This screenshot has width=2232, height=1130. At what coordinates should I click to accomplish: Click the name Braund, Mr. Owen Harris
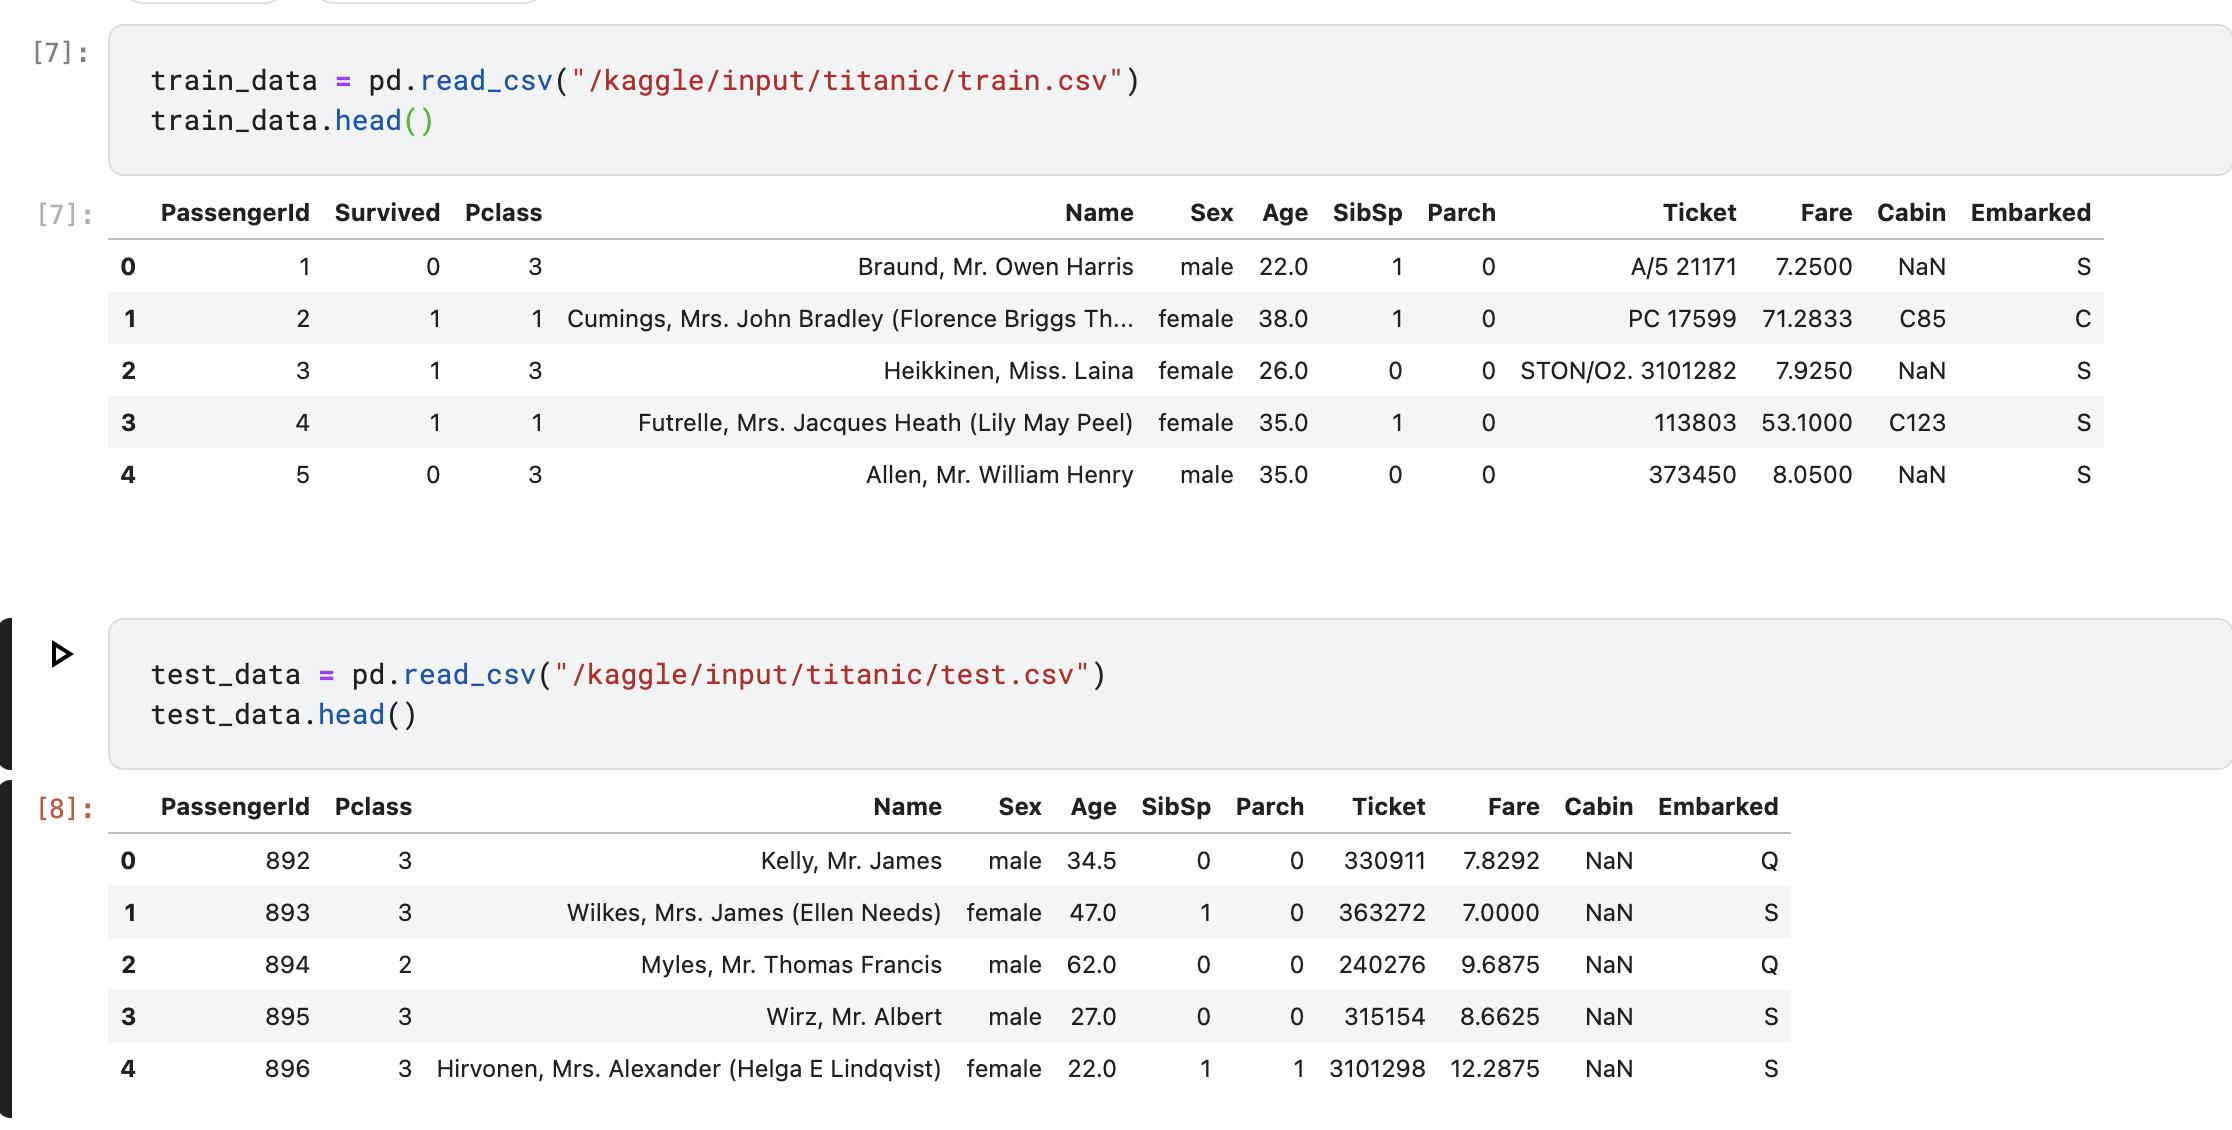point(995,267)
